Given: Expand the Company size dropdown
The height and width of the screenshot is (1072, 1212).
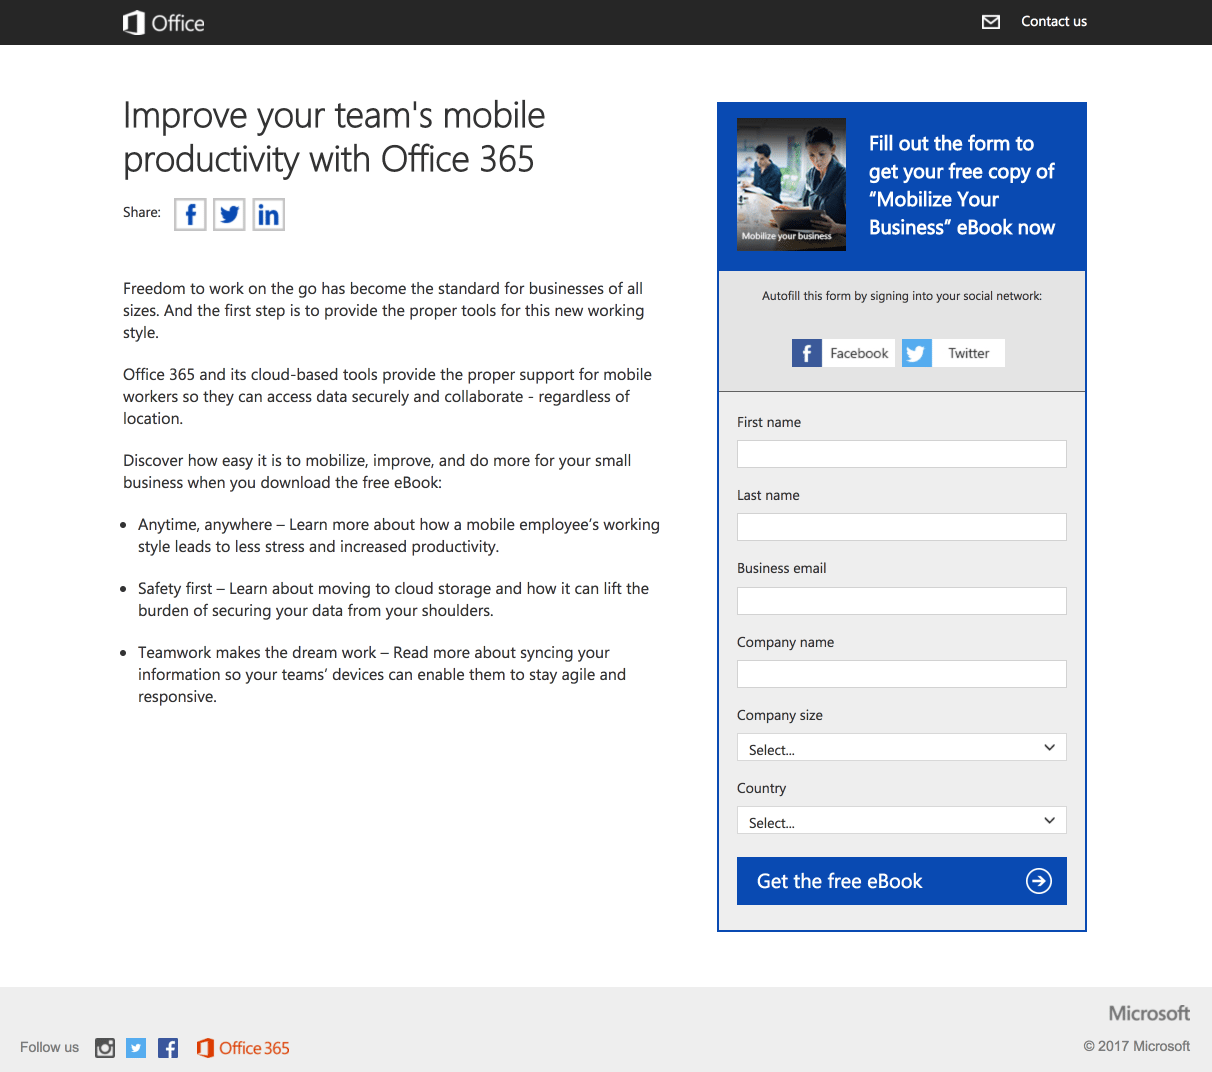Looking at the screenshot, I should point(901,748).
